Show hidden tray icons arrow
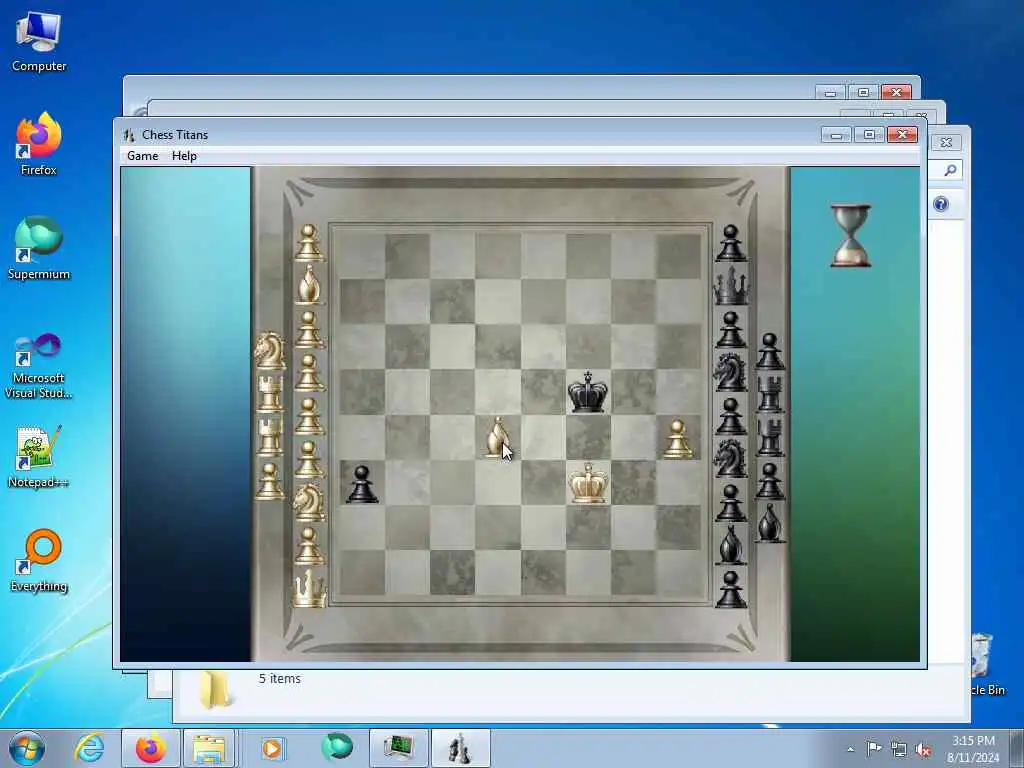The image size is (1024, 768). tap(850, 749)
